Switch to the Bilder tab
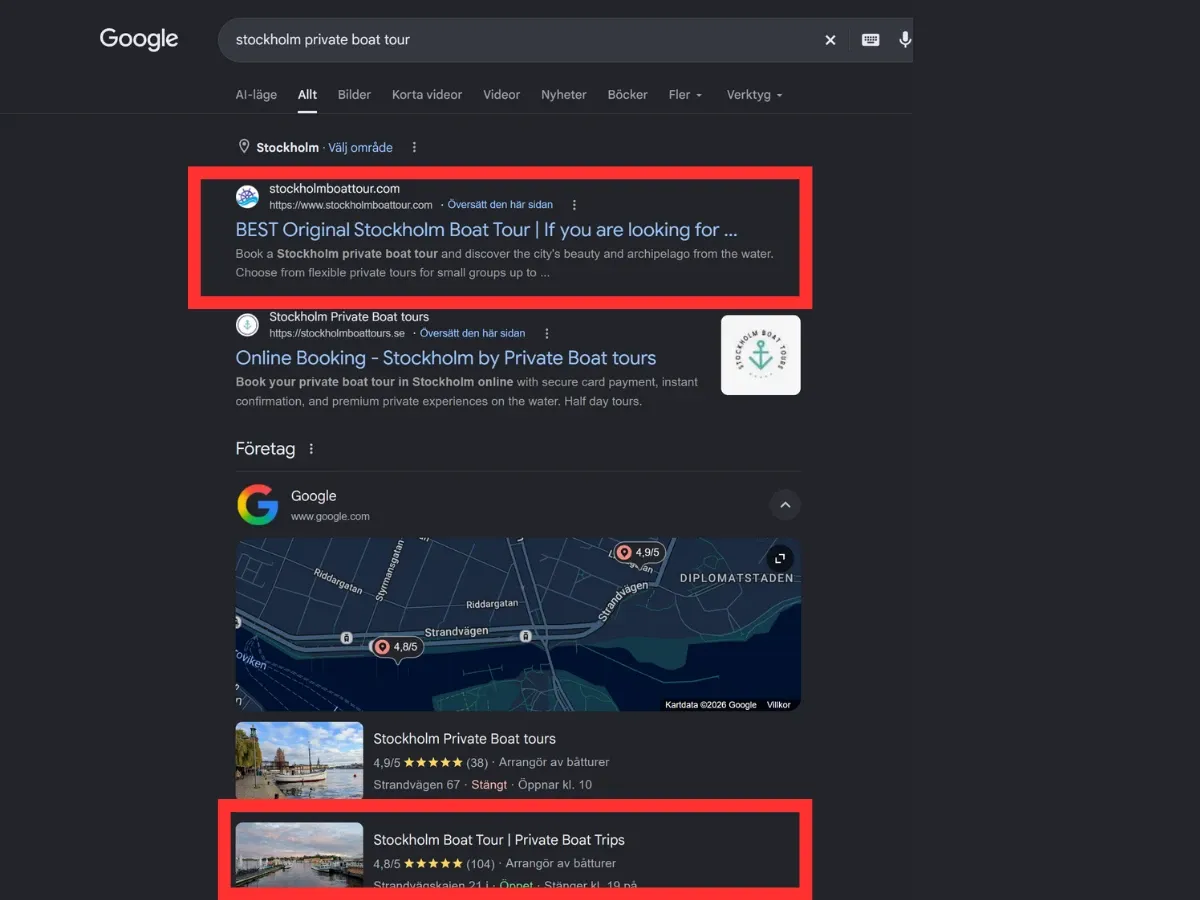The height and width of the screenshot is (900, 1200). tap(354, 95)
